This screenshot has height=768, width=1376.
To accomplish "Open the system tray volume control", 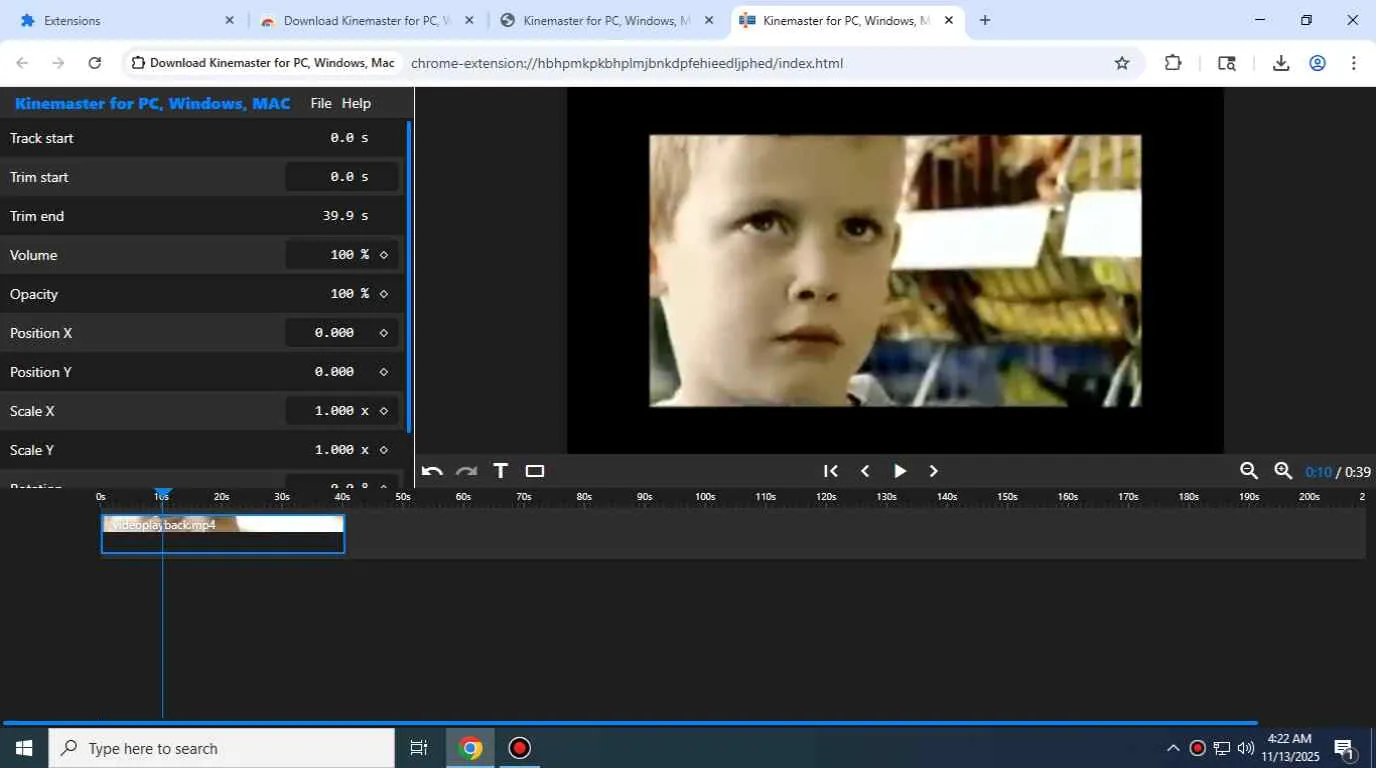I will (x=1246, y=748).
